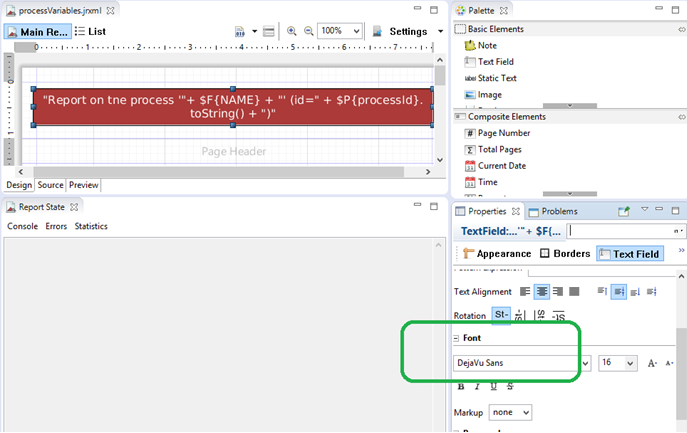Click the Settings button in editor toolbar
The height and width of the screenshot is (433, 687).
(x=407, y=31)
